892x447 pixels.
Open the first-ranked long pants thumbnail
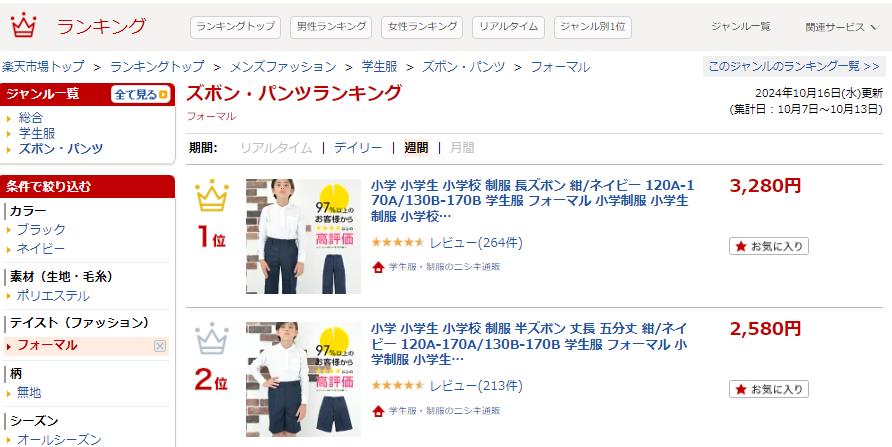(303, 237)
